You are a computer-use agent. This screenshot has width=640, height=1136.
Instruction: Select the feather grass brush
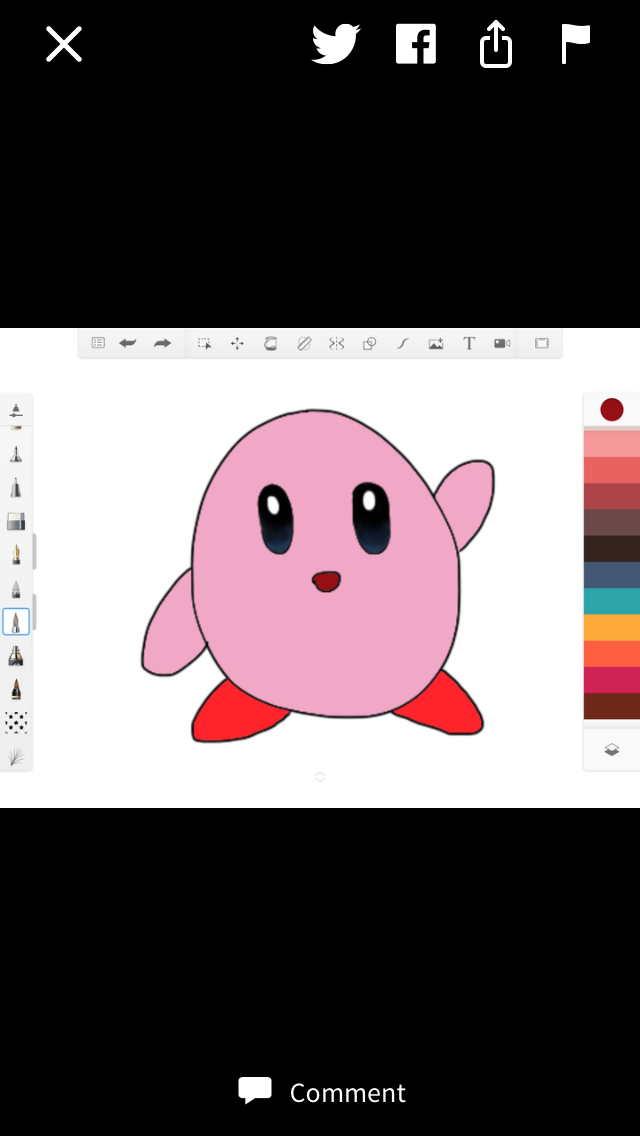click(16, 756)
